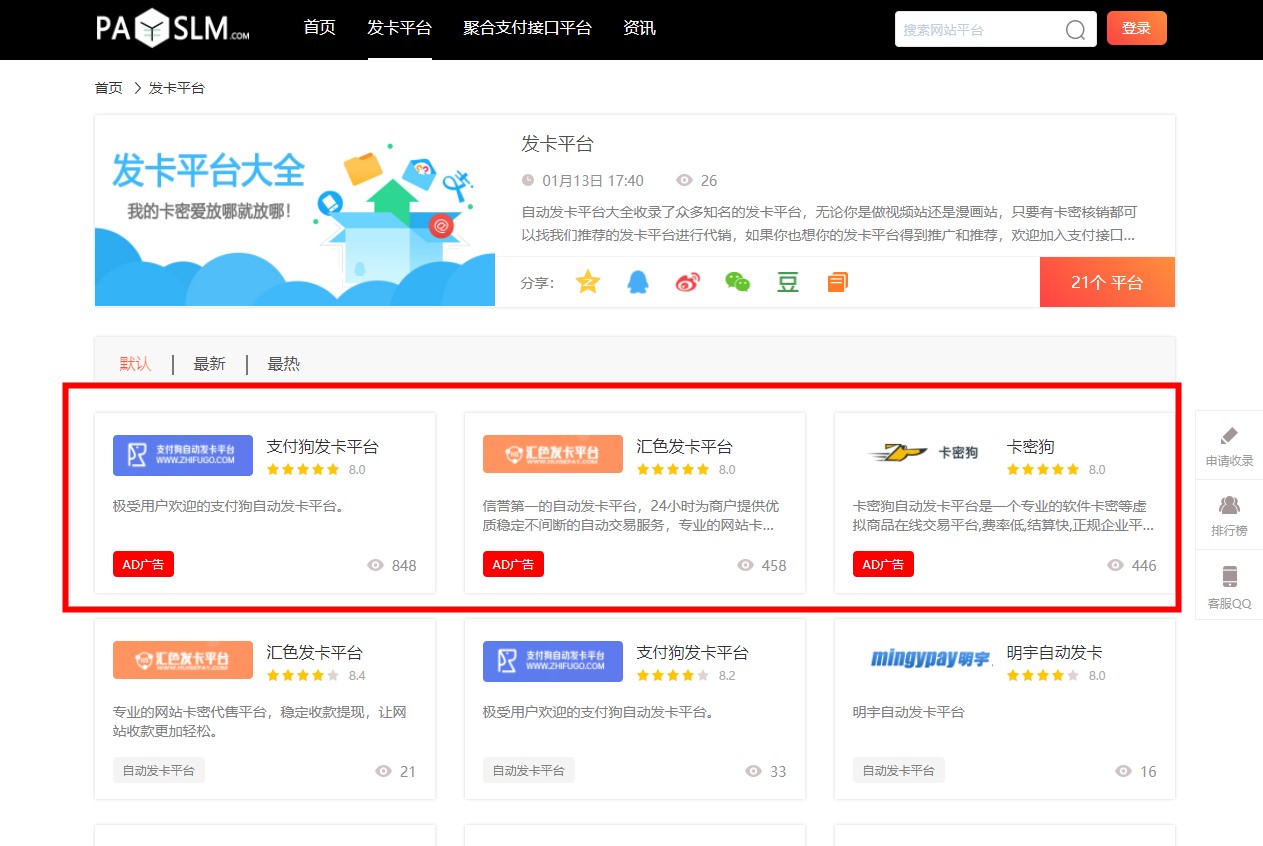Select the 最热 sort tab
The height and width of the screenshot is (846, 1263).
[x=283, y=364]
